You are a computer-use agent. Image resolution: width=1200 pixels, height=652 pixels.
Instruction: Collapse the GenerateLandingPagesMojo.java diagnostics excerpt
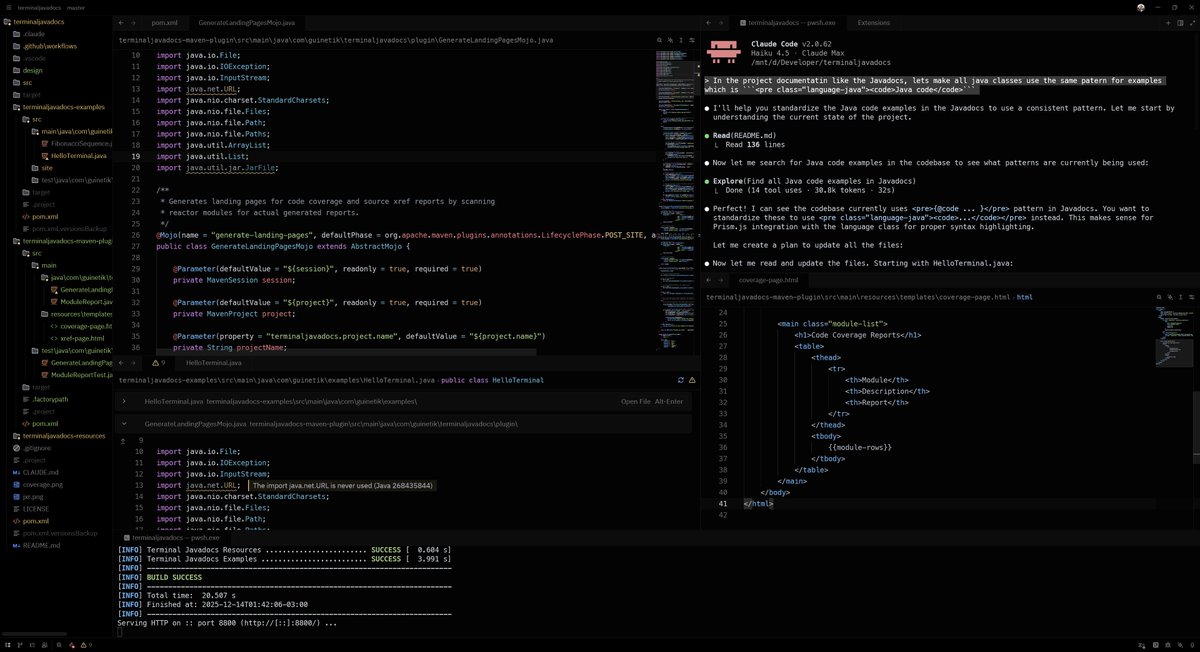(x=124, y=424)
